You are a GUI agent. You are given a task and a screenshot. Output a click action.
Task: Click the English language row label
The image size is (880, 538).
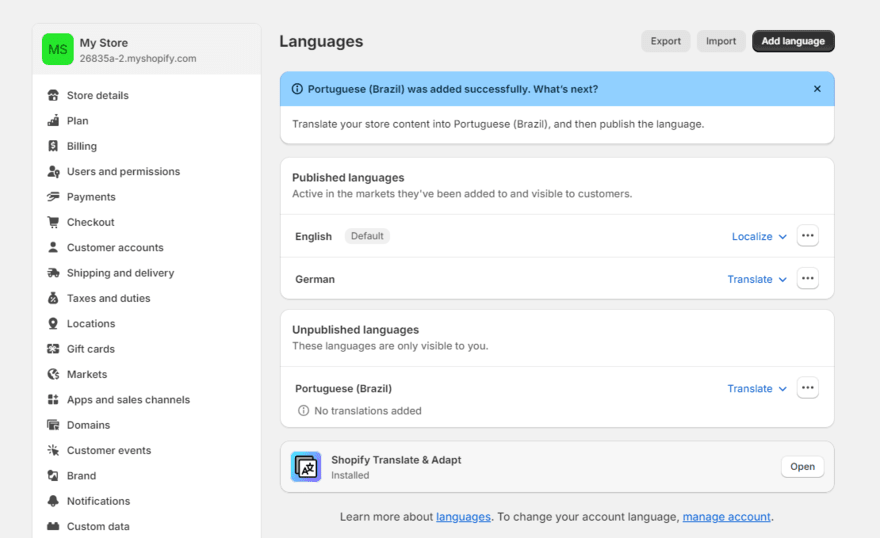(x=313, y=237)
